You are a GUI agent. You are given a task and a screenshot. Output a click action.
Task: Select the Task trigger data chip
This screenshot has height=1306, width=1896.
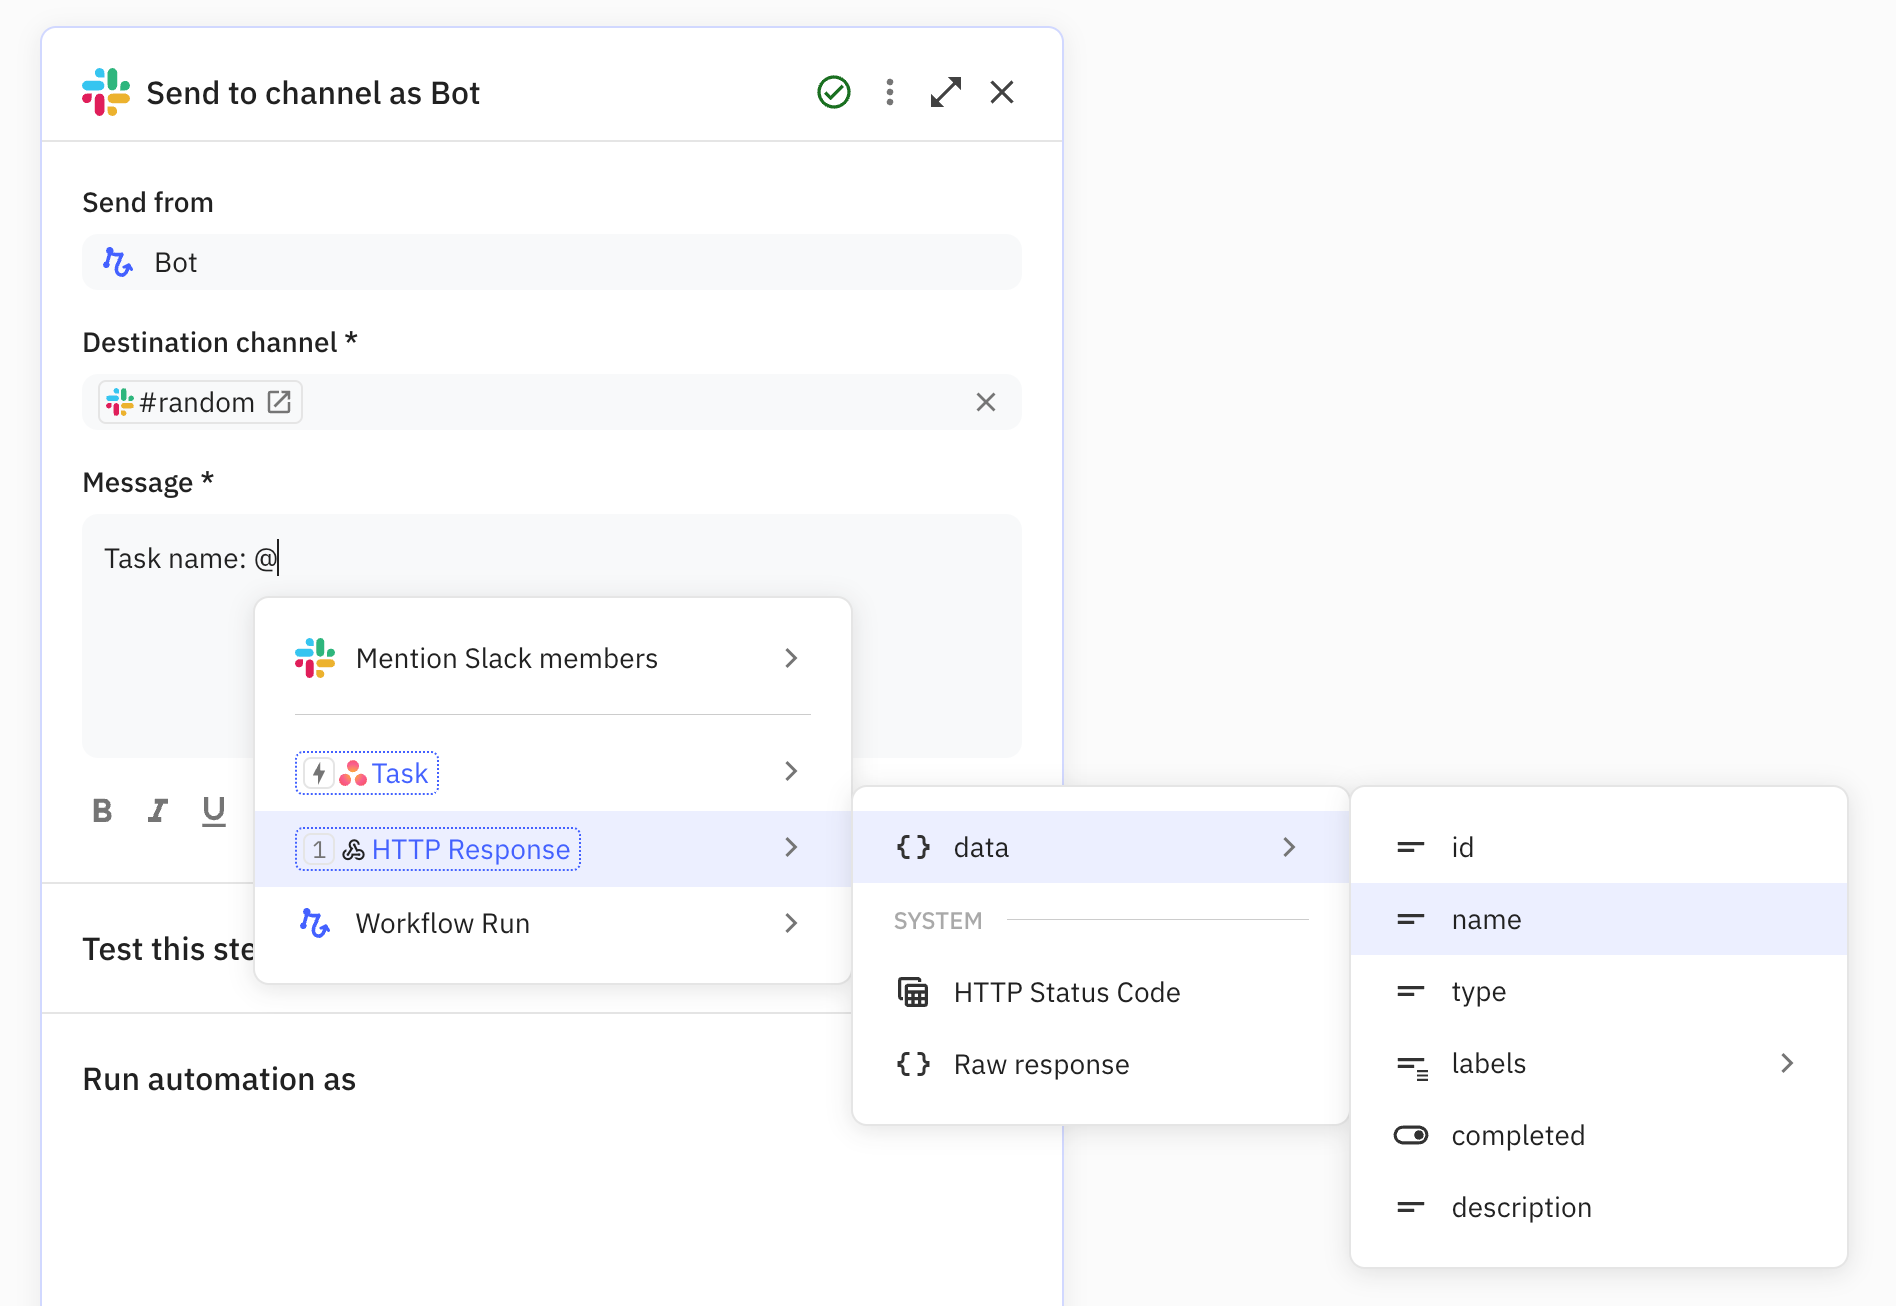pos(367,773)
